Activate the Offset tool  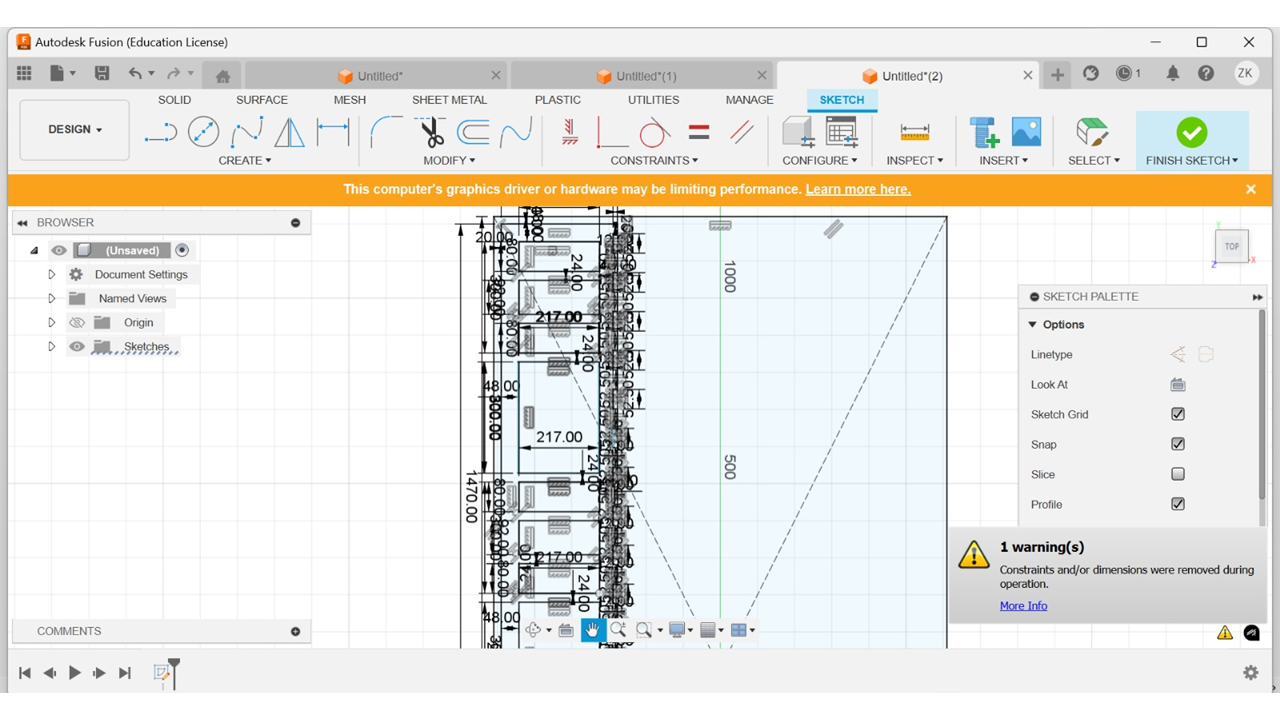coord(473,132)
